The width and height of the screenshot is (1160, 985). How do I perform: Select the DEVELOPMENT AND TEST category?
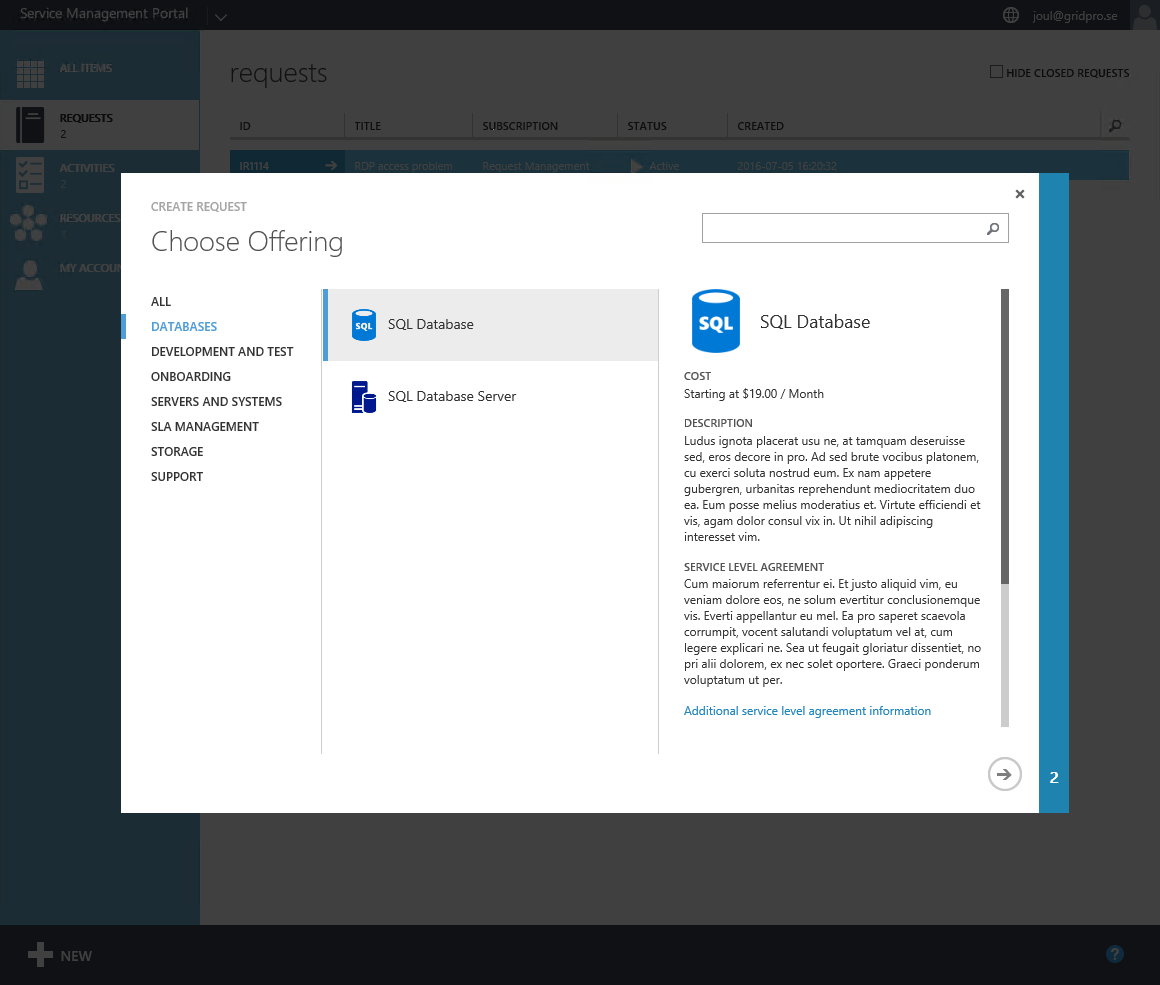tap(222, 352)
